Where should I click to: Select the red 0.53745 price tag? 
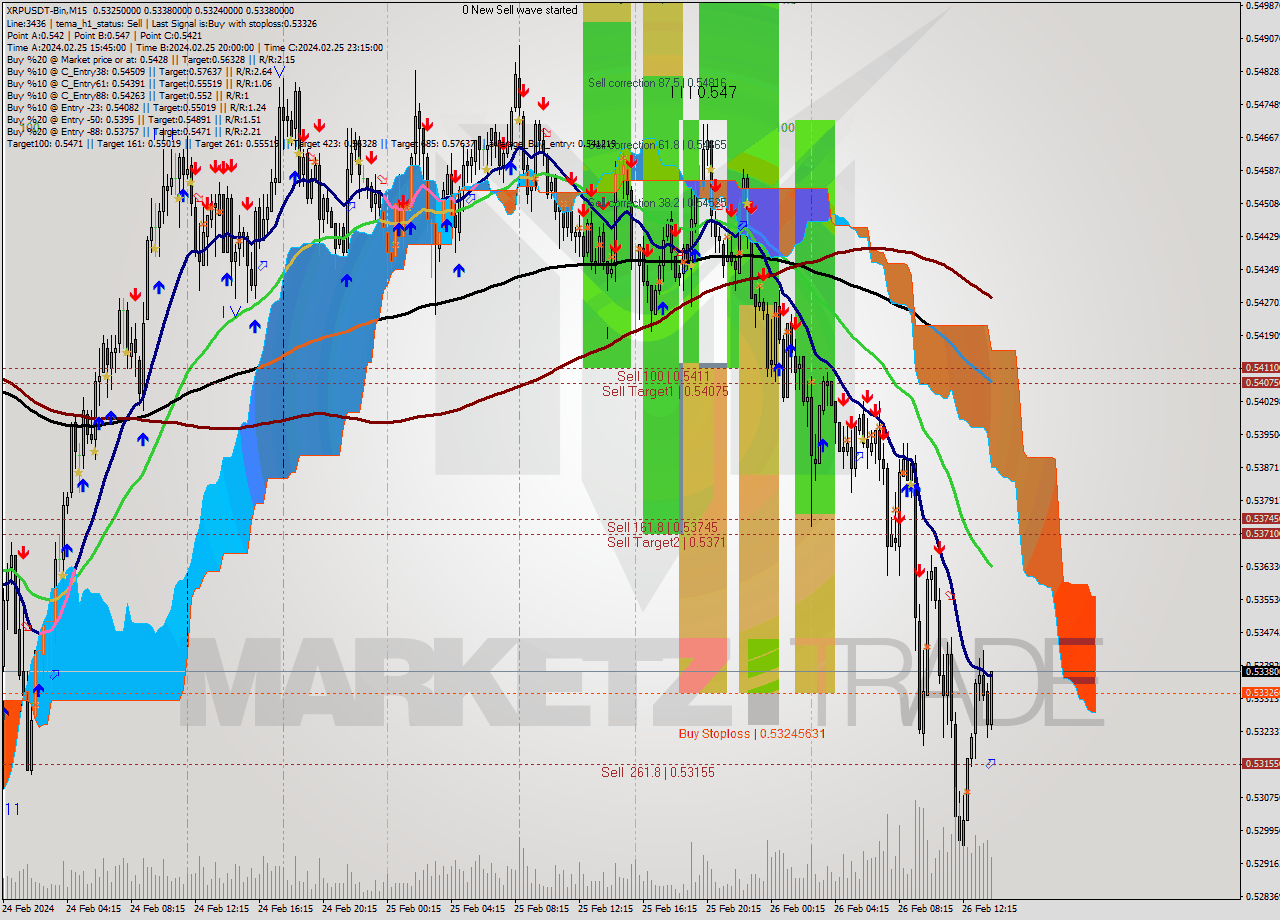click(x=1261, y=518)
